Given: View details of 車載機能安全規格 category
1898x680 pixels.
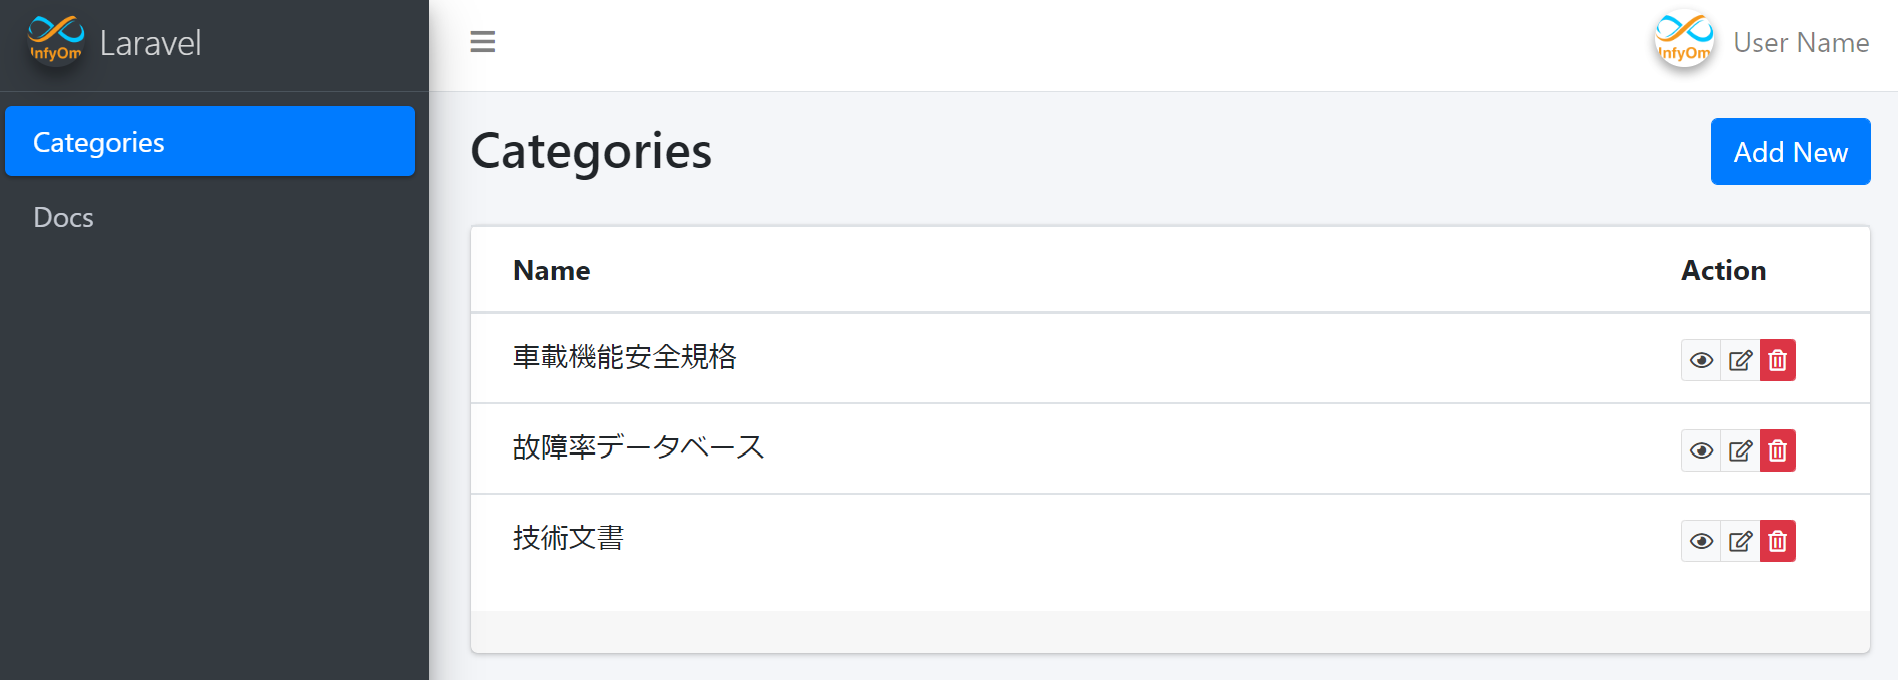Looking at the screenshot, I should tap(1701, 359).
